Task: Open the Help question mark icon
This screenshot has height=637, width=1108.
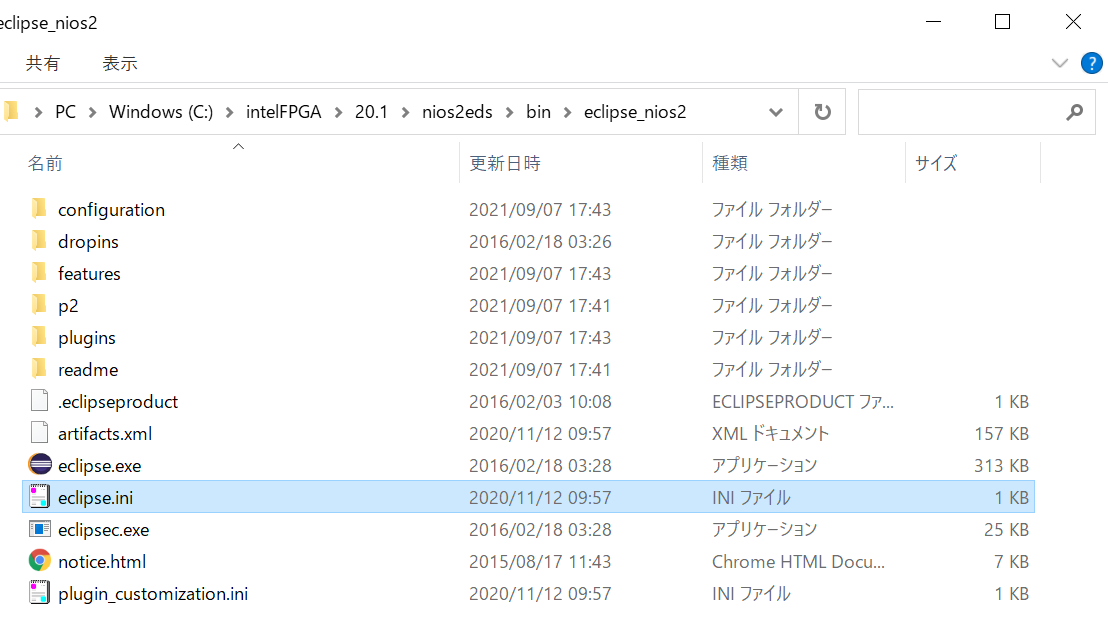Action: [x=1092, y=64]
